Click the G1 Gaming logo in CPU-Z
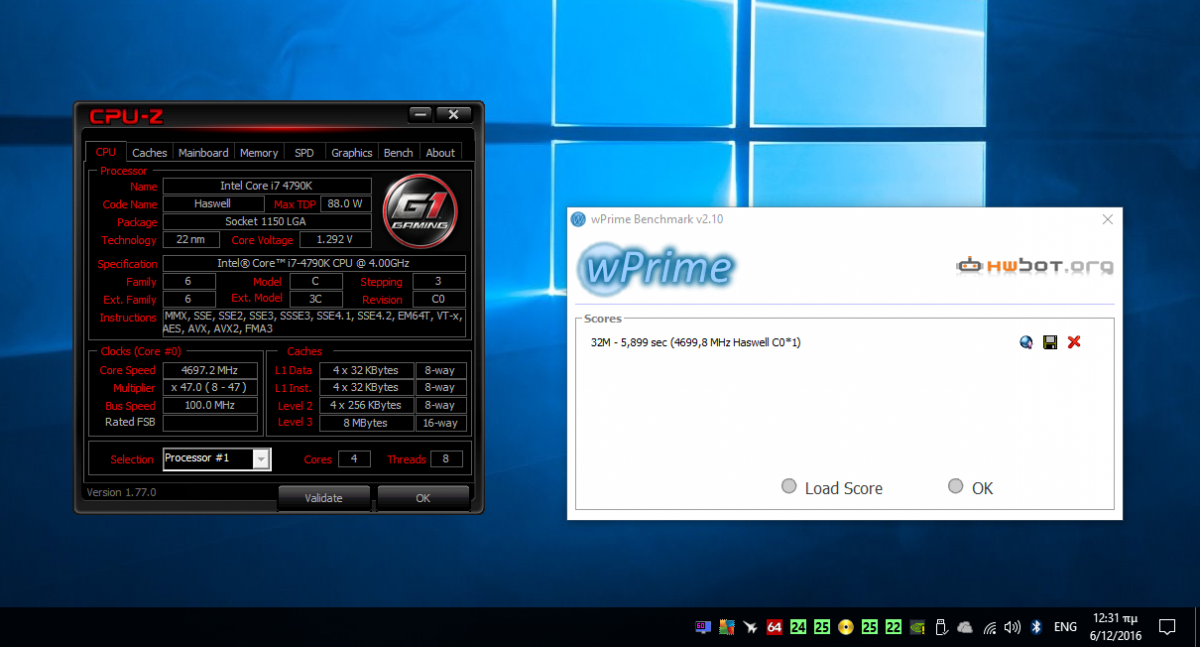1200x647 pixels. click(x=420, y=212)
